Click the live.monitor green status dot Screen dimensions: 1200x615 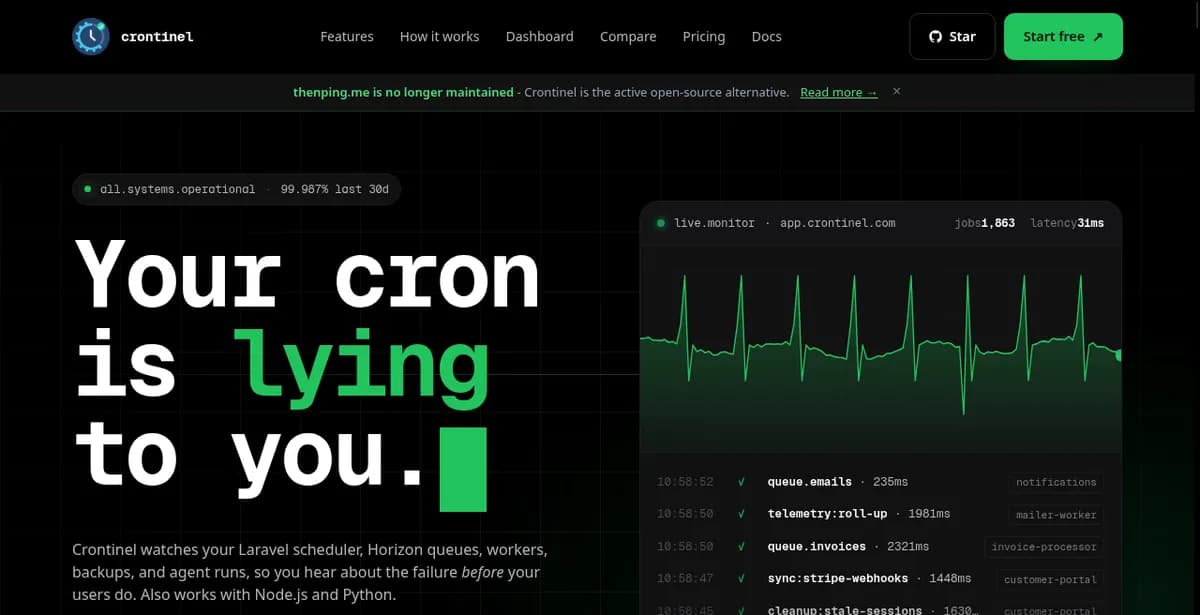click(661, 223)
